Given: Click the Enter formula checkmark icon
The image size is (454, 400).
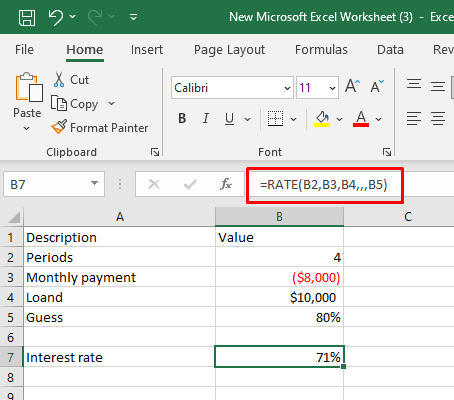Looking at the screenshot, I should tap(190, 184).
